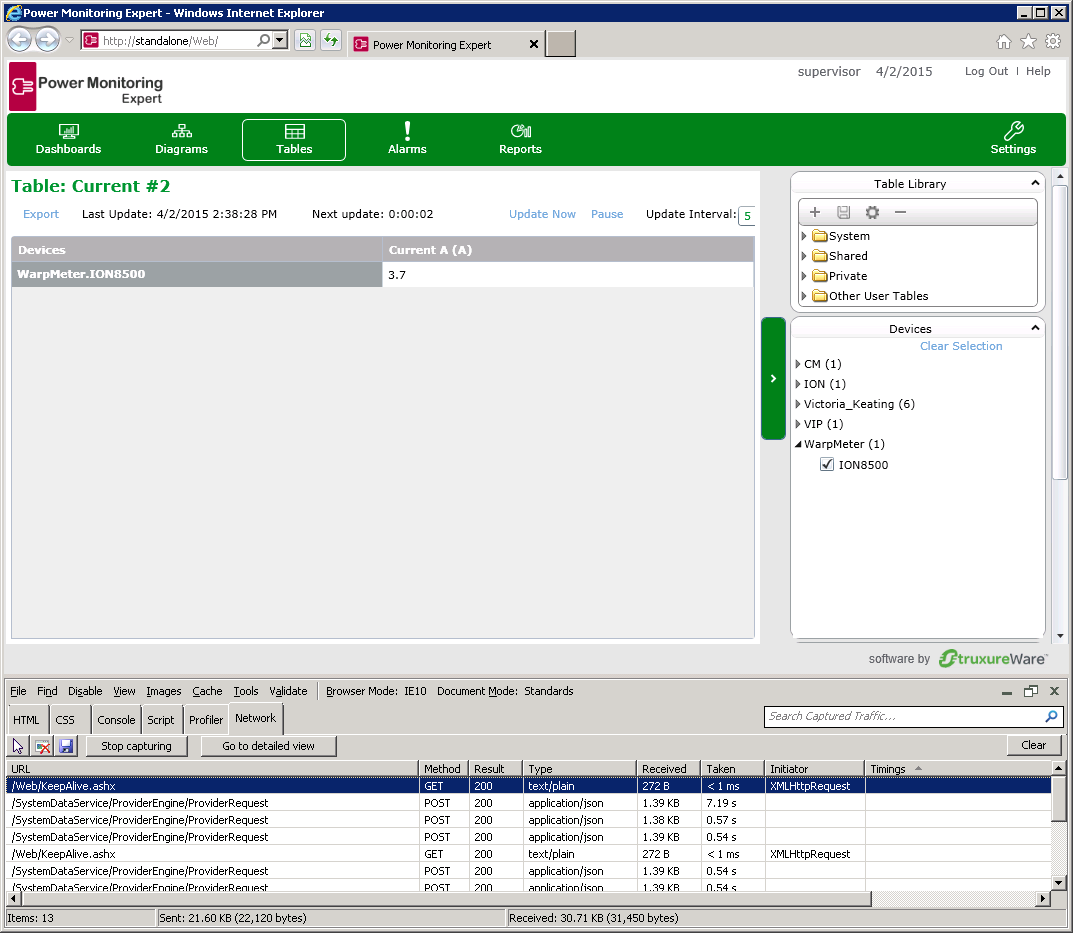Image resolution: width=1073 pixels, height=933 pixels.
Task: Click the Export link
Action: [x=41, y=214]
